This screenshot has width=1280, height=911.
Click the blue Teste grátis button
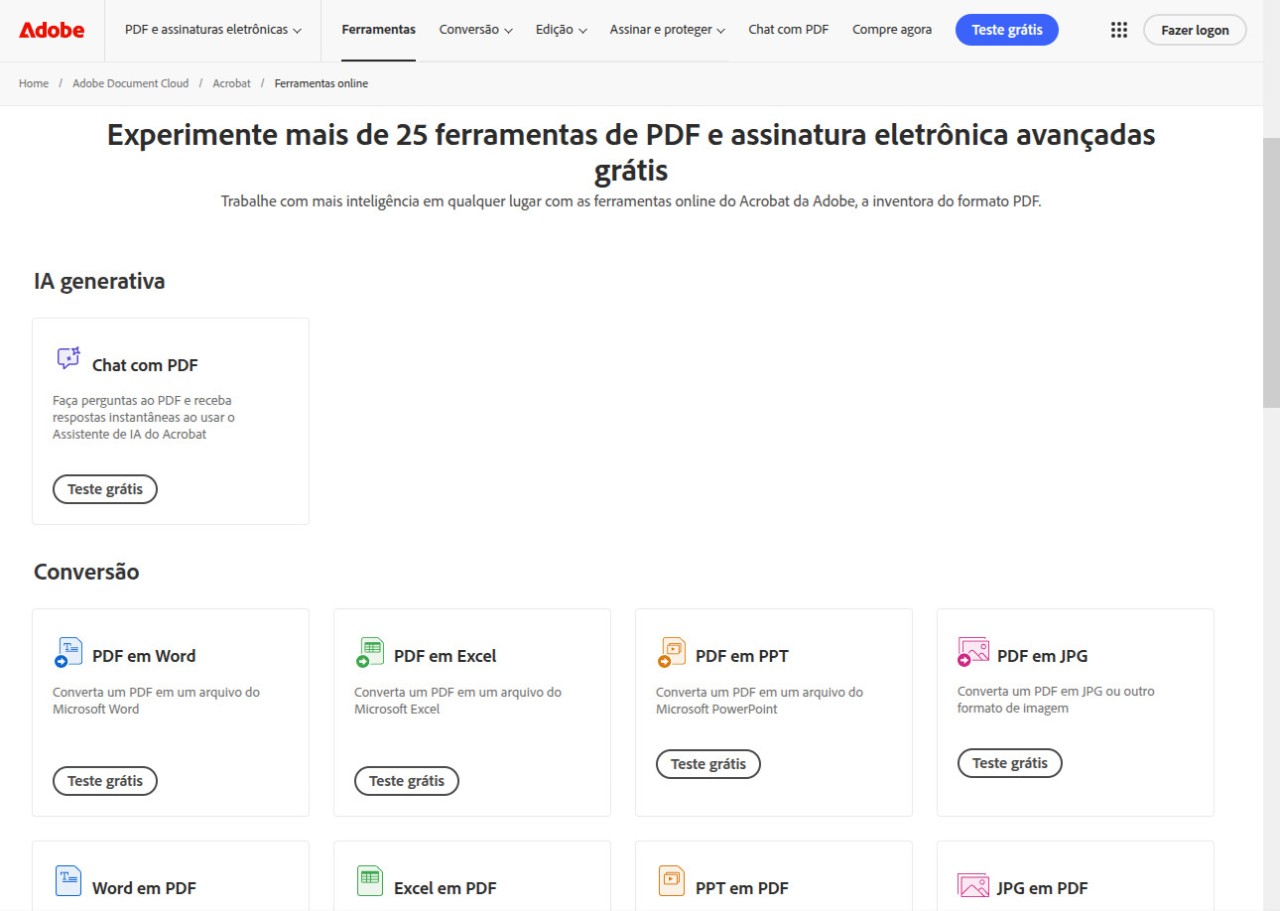pos(1007,30)
